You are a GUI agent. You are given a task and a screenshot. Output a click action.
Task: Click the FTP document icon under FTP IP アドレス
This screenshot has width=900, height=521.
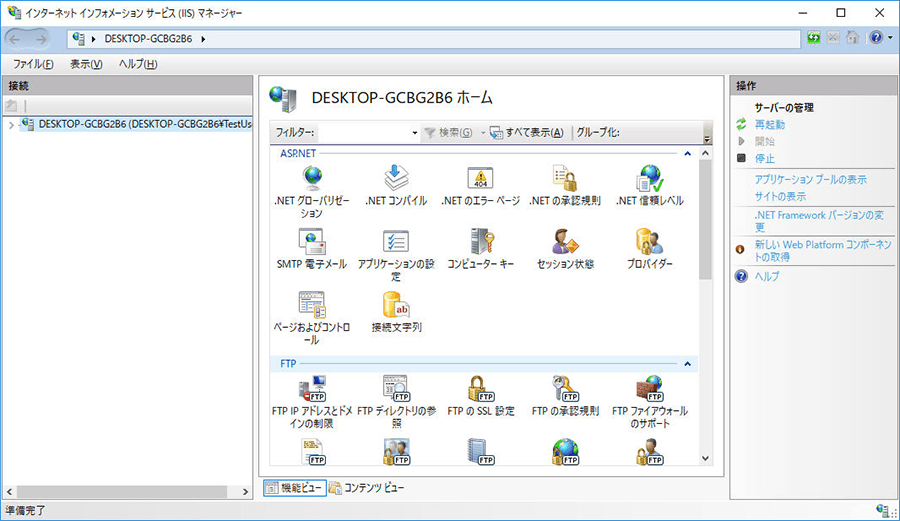[x=313, y=452]
